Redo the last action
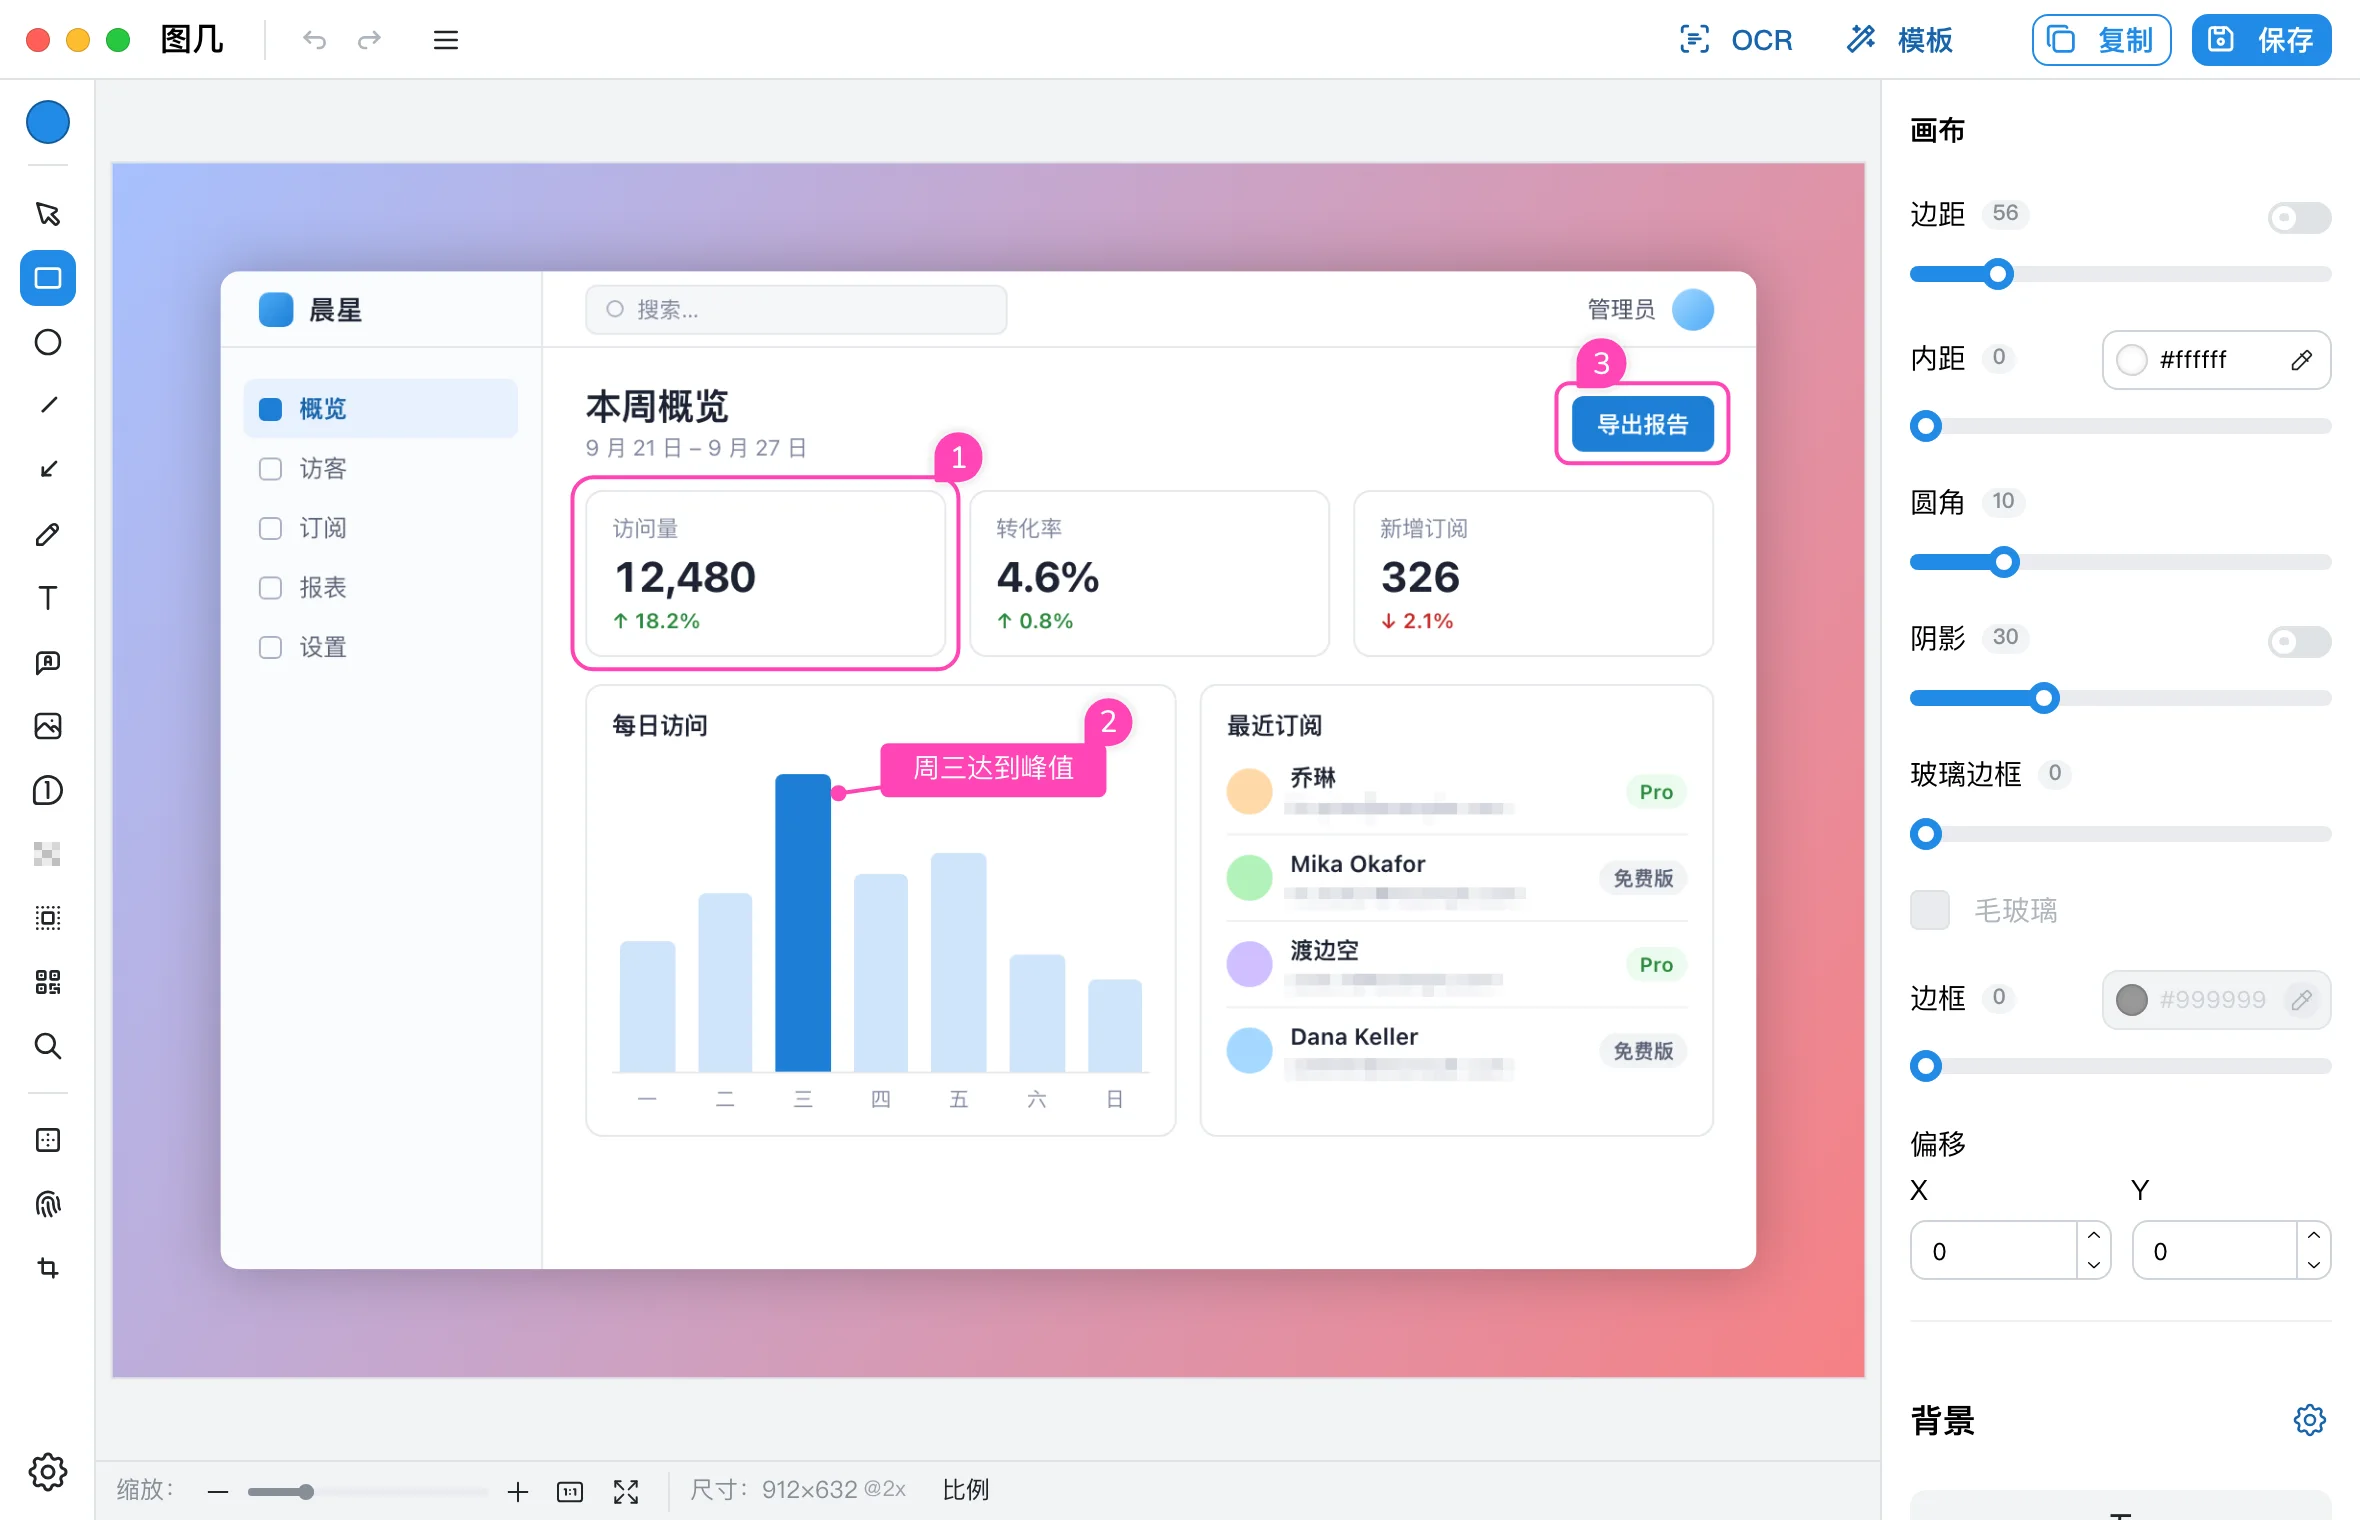 (x=370, y=40)
